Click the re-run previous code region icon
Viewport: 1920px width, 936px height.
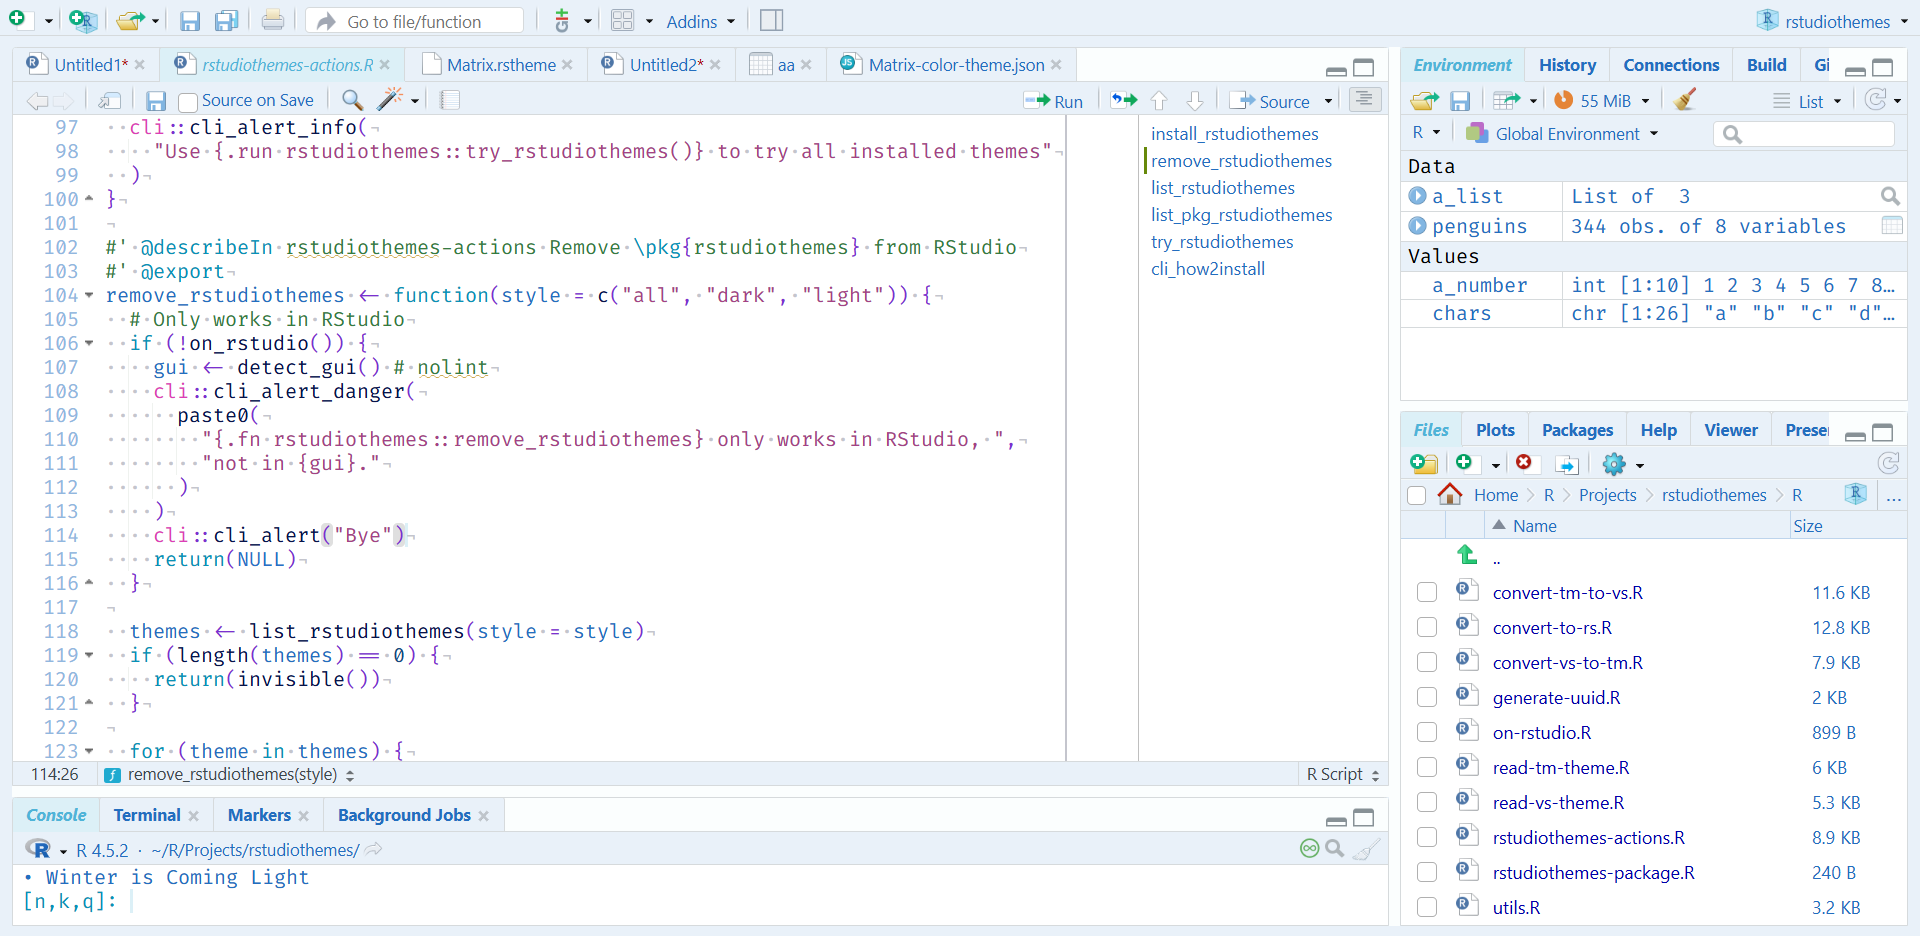(1124, 100)
